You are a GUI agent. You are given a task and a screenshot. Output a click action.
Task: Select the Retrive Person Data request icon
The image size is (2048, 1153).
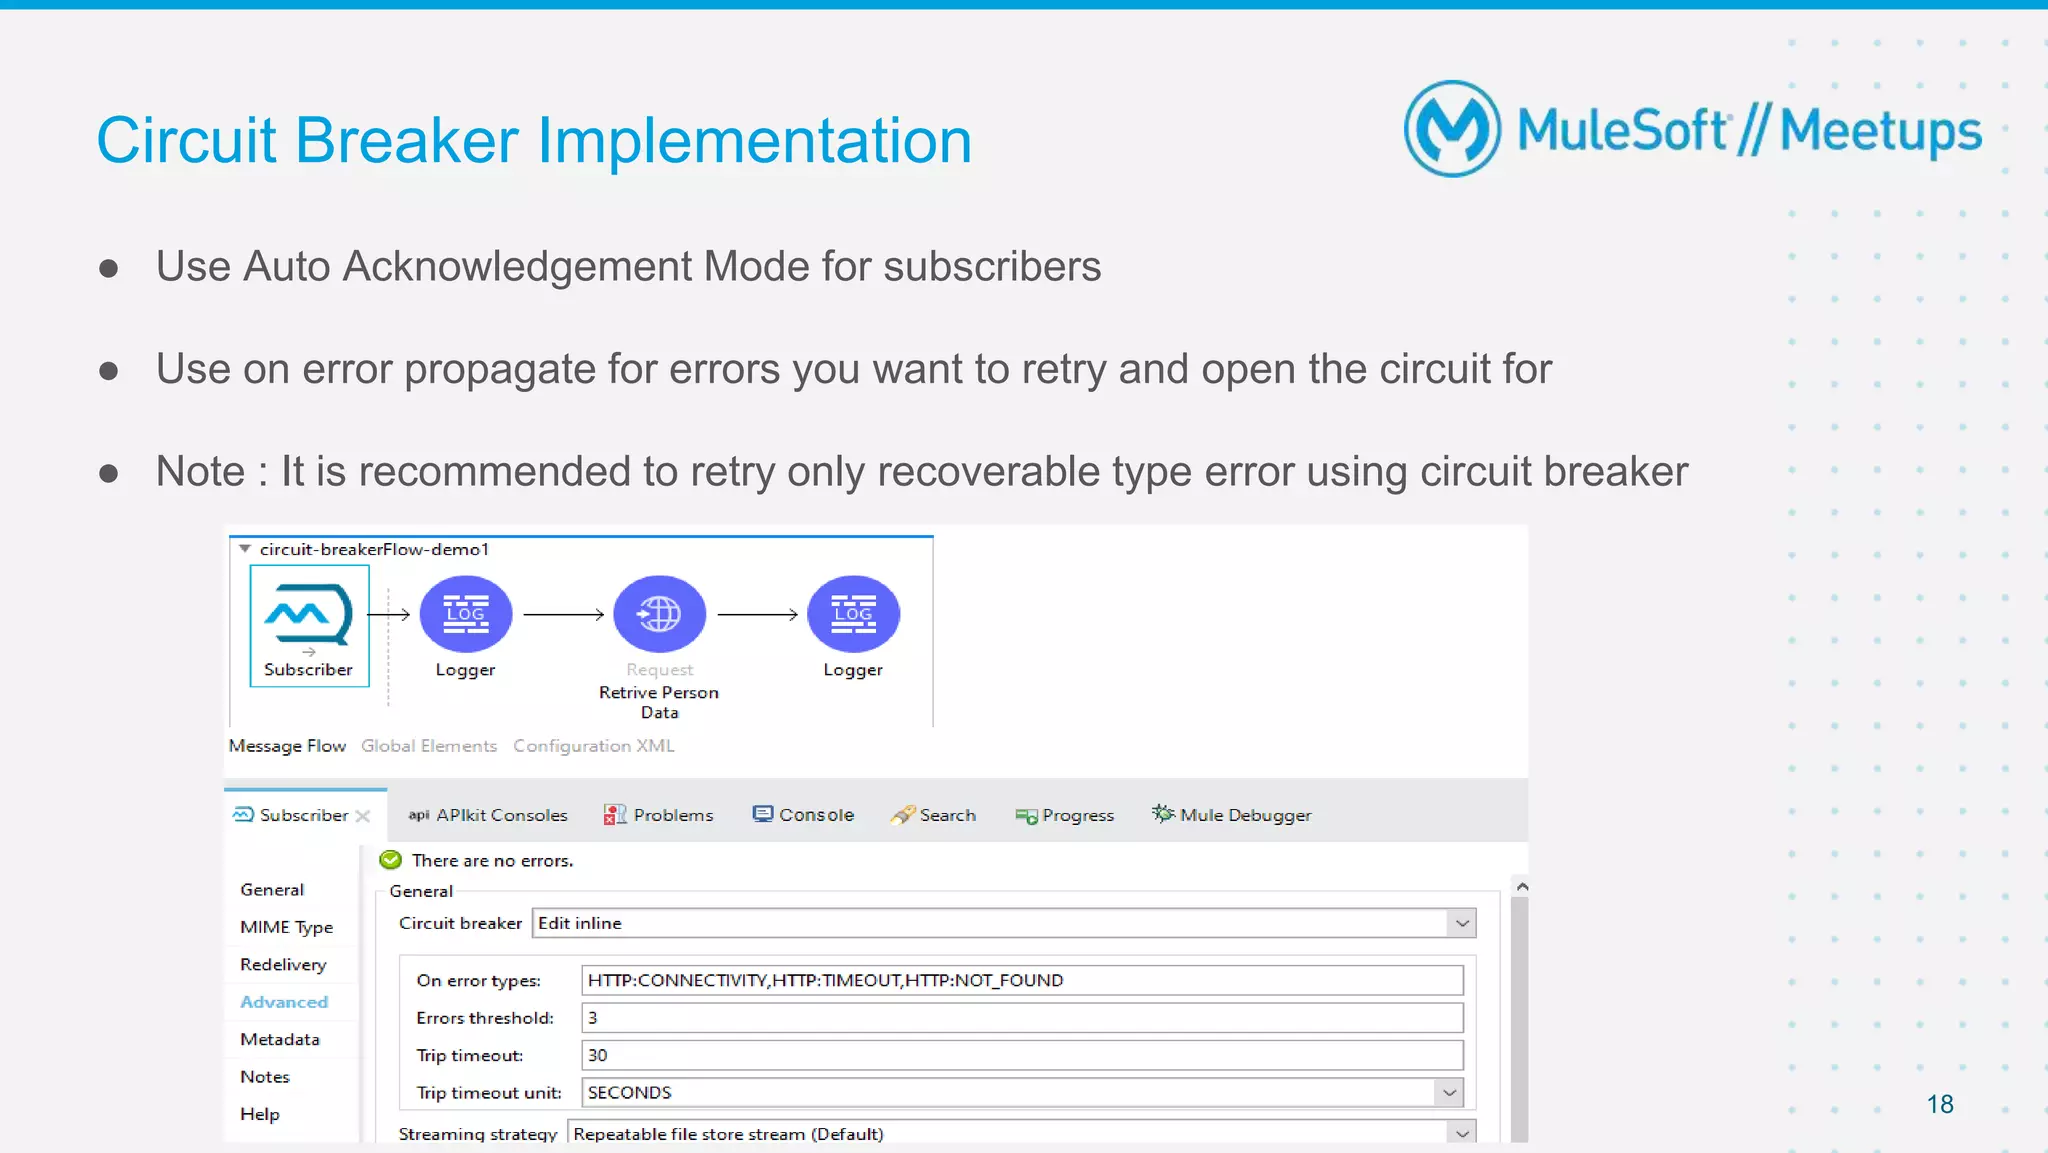pyautogui.click(x=659, y=614)
